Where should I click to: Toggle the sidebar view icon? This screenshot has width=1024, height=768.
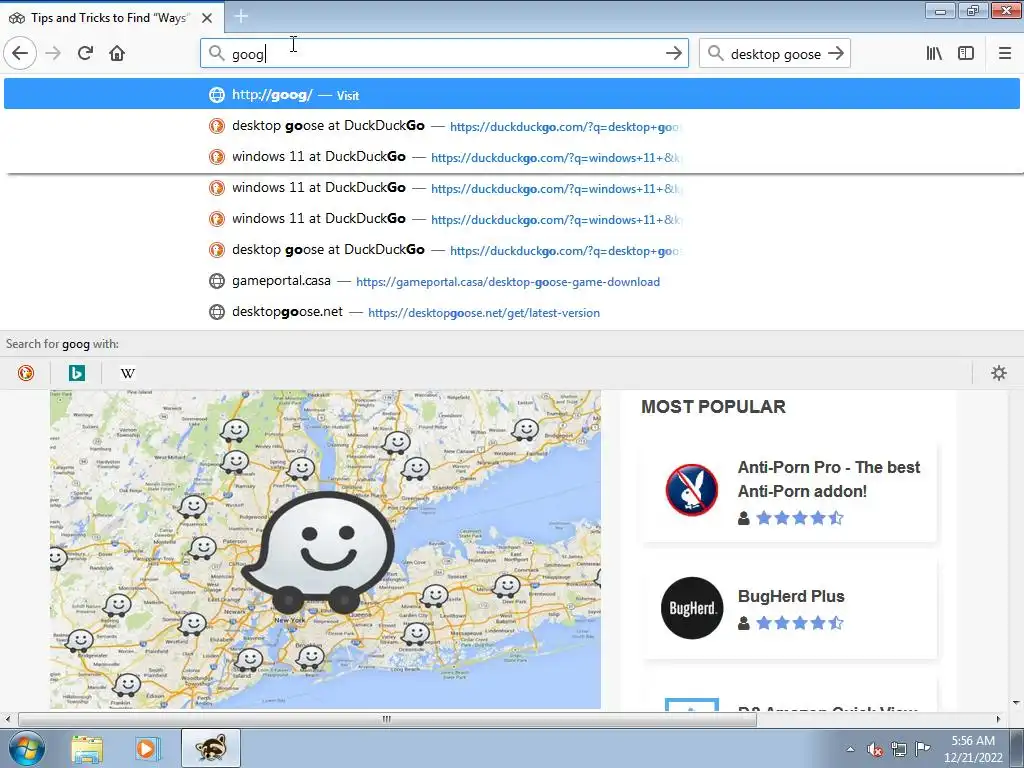[966, 53]
